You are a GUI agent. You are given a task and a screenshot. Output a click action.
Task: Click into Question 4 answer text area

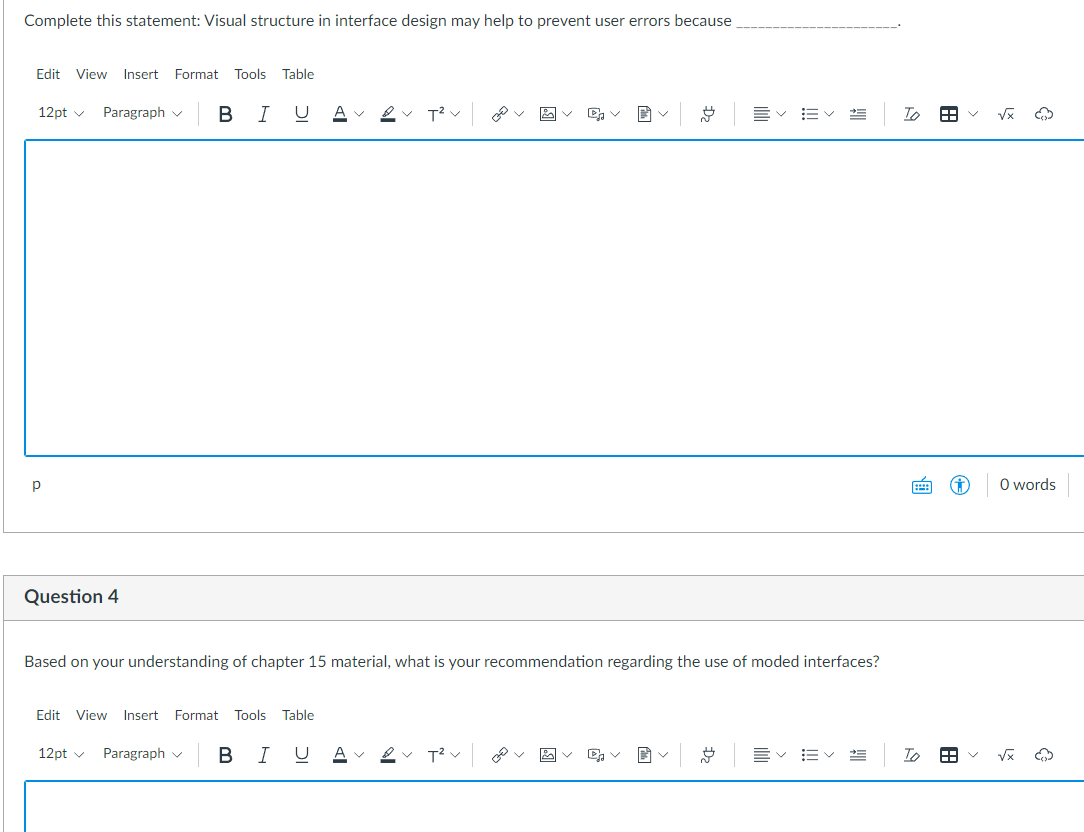coord(554,806)
